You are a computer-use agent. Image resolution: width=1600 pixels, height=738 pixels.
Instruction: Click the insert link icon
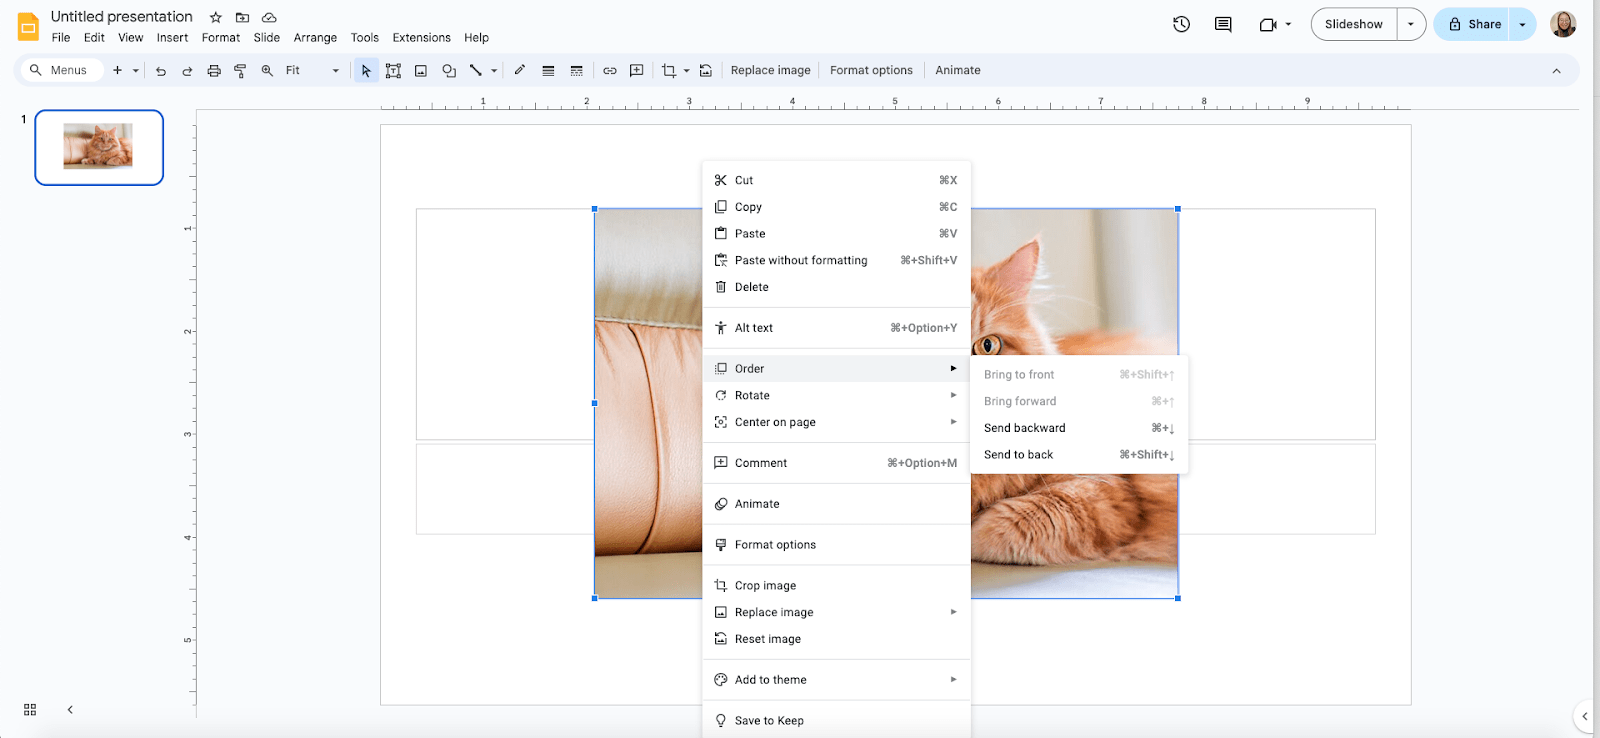click(x=610, y=71)
